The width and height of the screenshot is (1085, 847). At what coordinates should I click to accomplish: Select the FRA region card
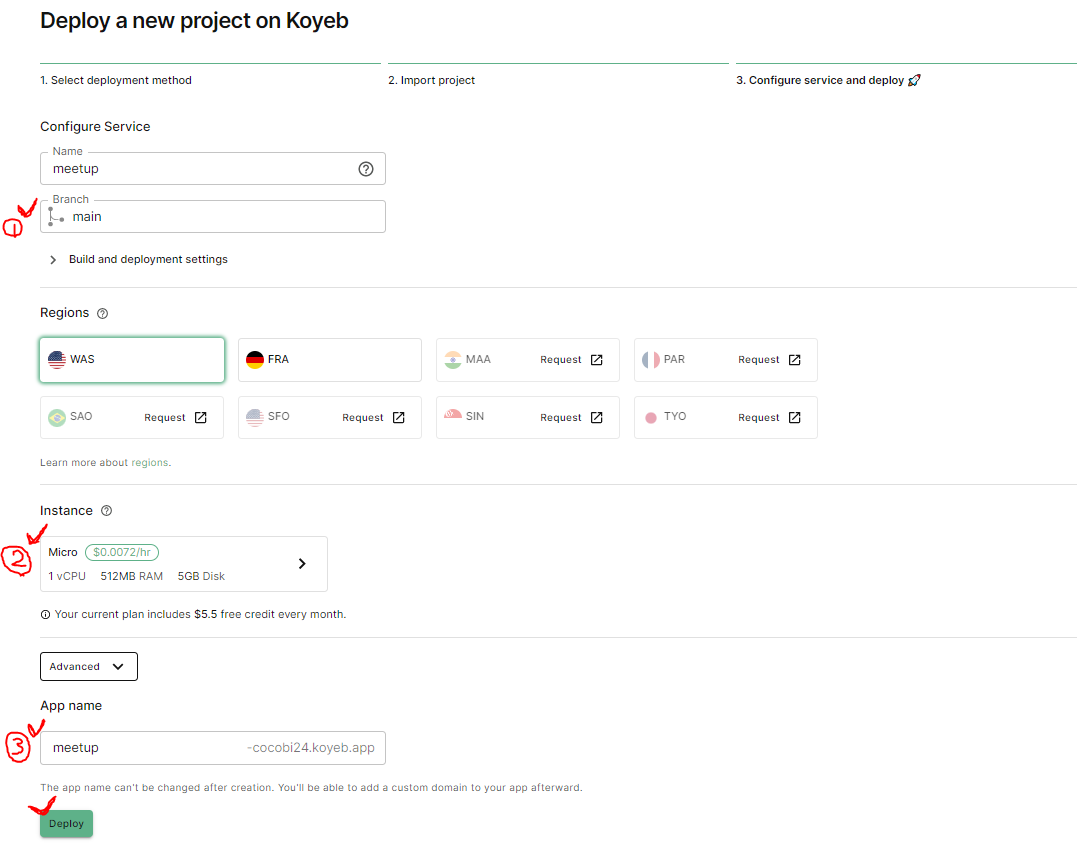329,360
